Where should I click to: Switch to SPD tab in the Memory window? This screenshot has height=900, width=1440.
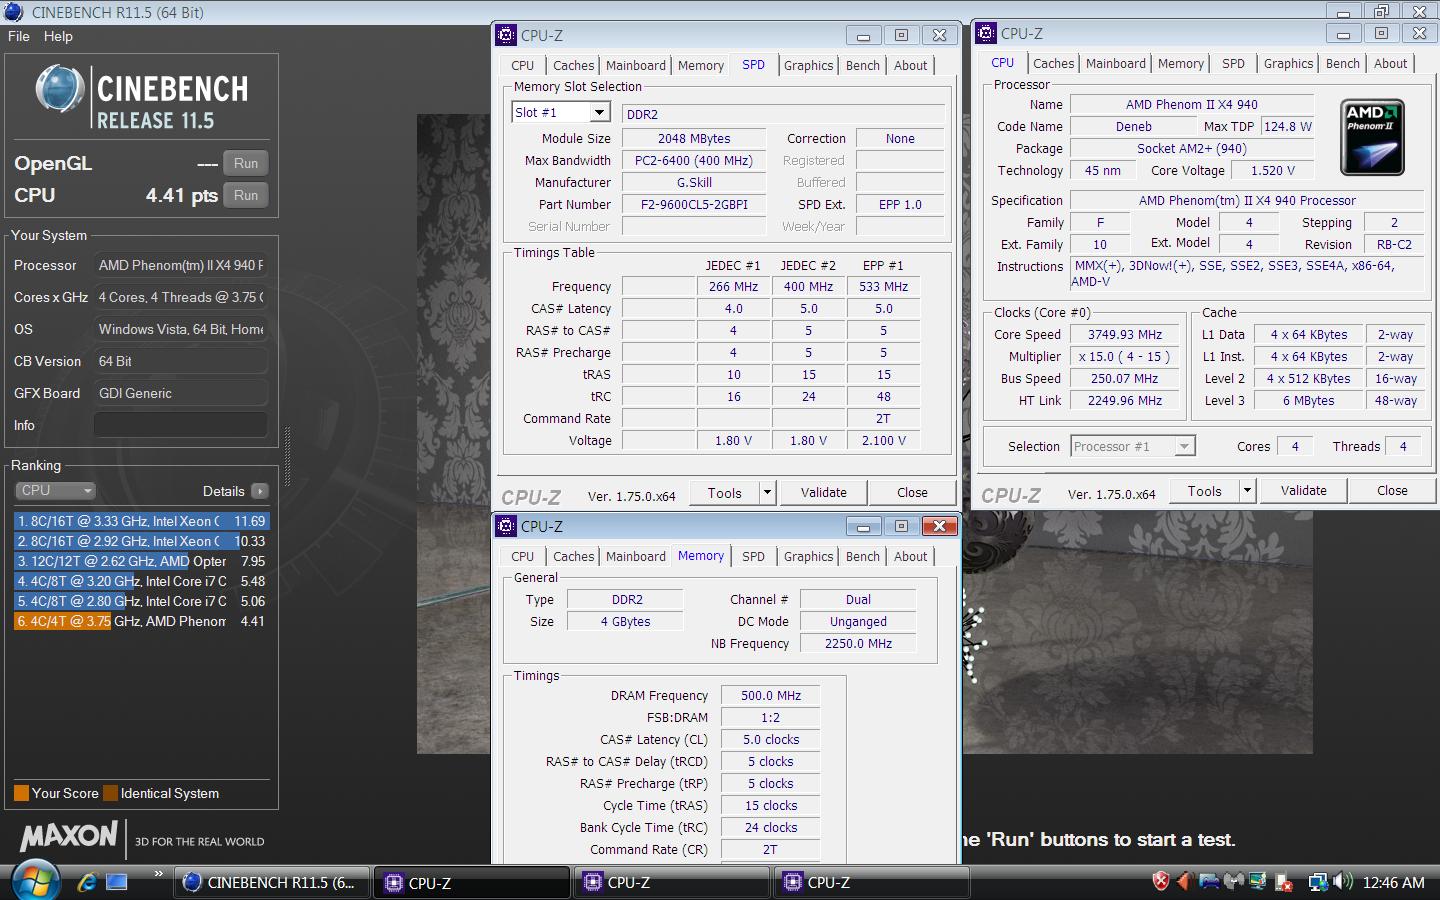pyautogui.click(x=754, y=556)
